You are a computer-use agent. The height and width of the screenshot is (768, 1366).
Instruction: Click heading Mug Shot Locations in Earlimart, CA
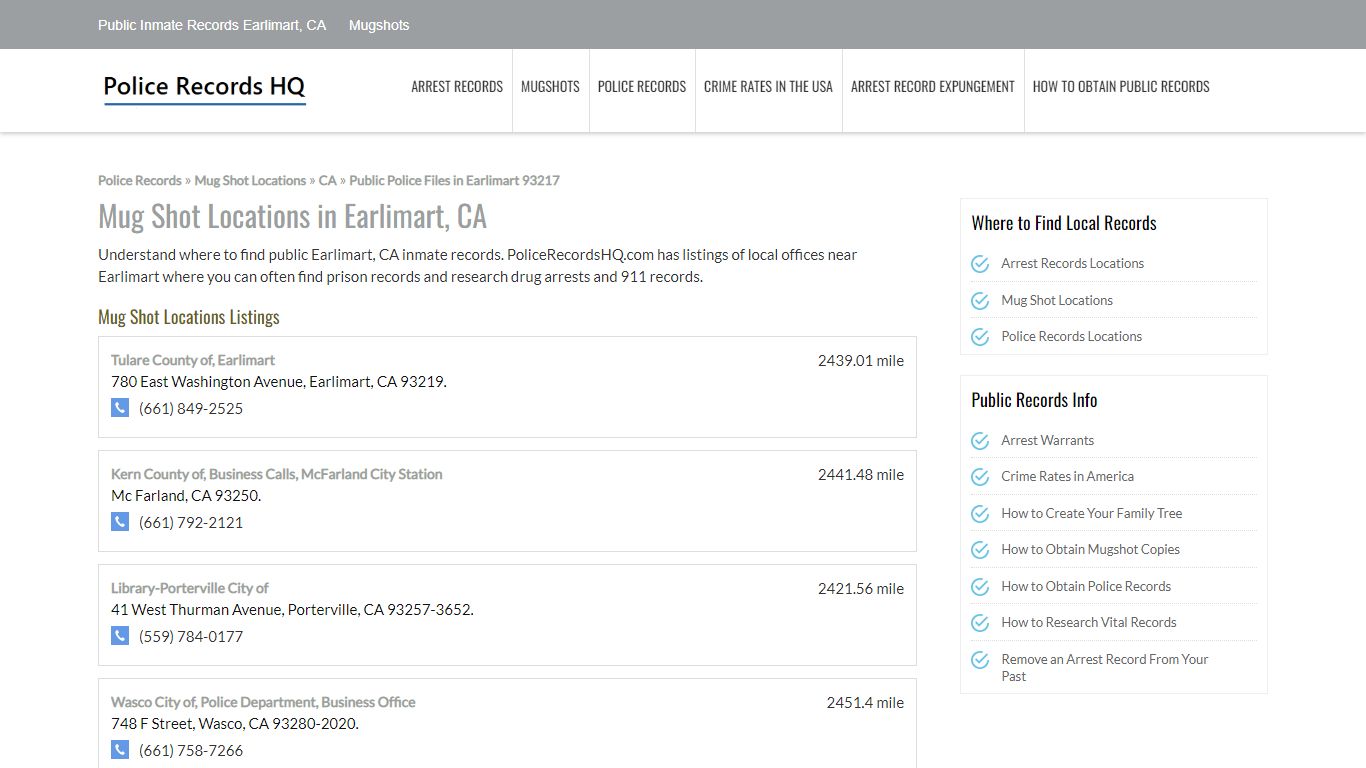(292, 216)
